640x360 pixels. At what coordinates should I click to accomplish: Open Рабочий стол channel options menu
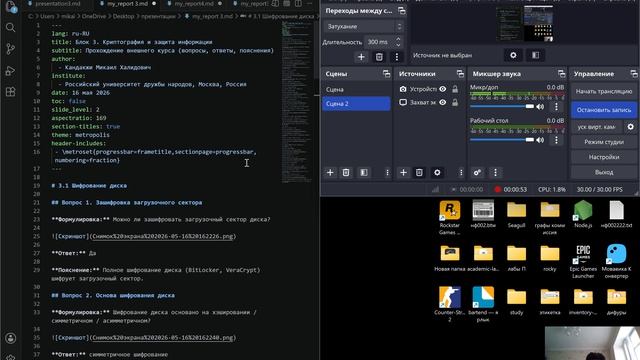tap(556, 140)
